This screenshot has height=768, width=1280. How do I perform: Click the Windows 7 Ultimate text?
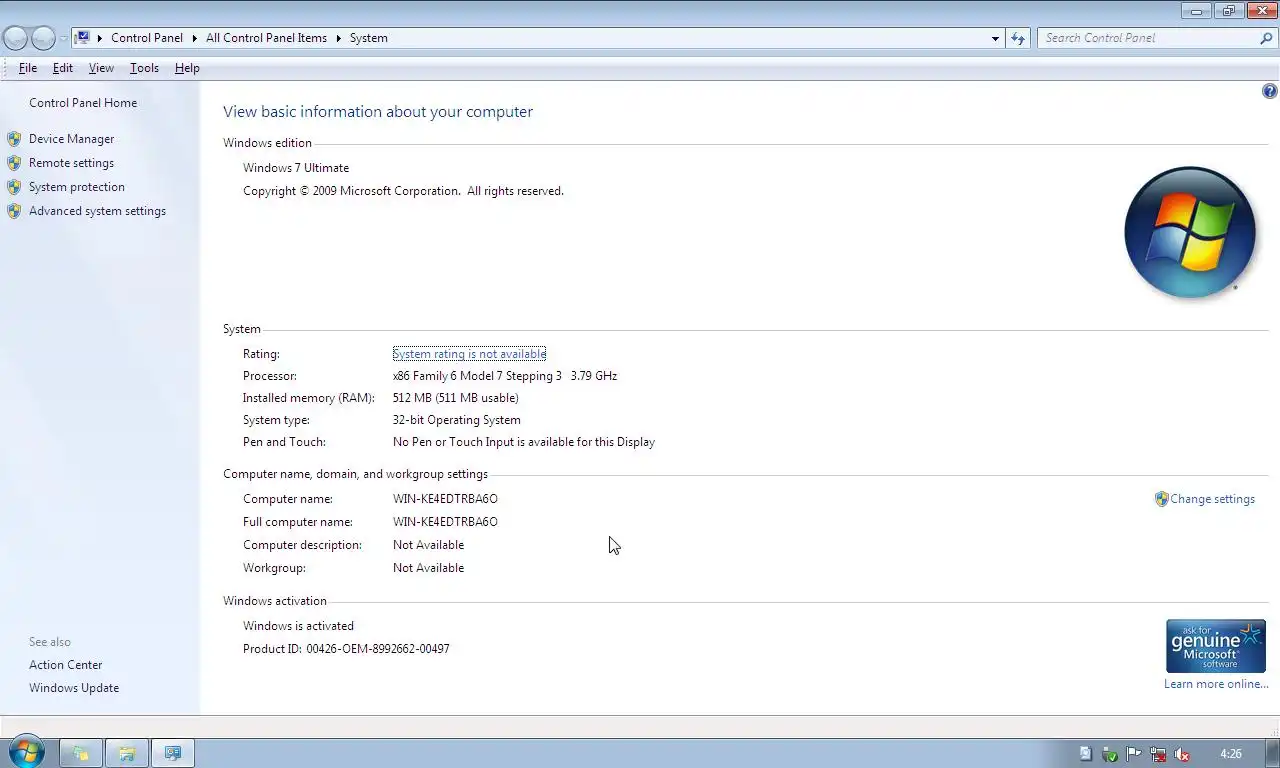click(x=296, y=168)
